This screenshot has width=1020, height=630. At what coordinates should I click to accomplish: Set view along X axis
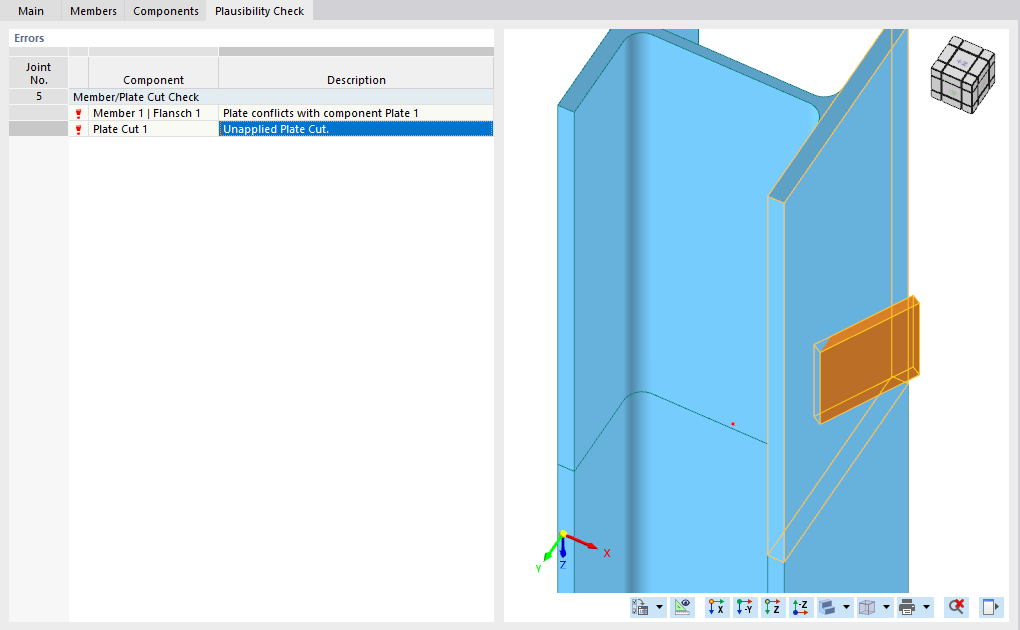[716, 607]
